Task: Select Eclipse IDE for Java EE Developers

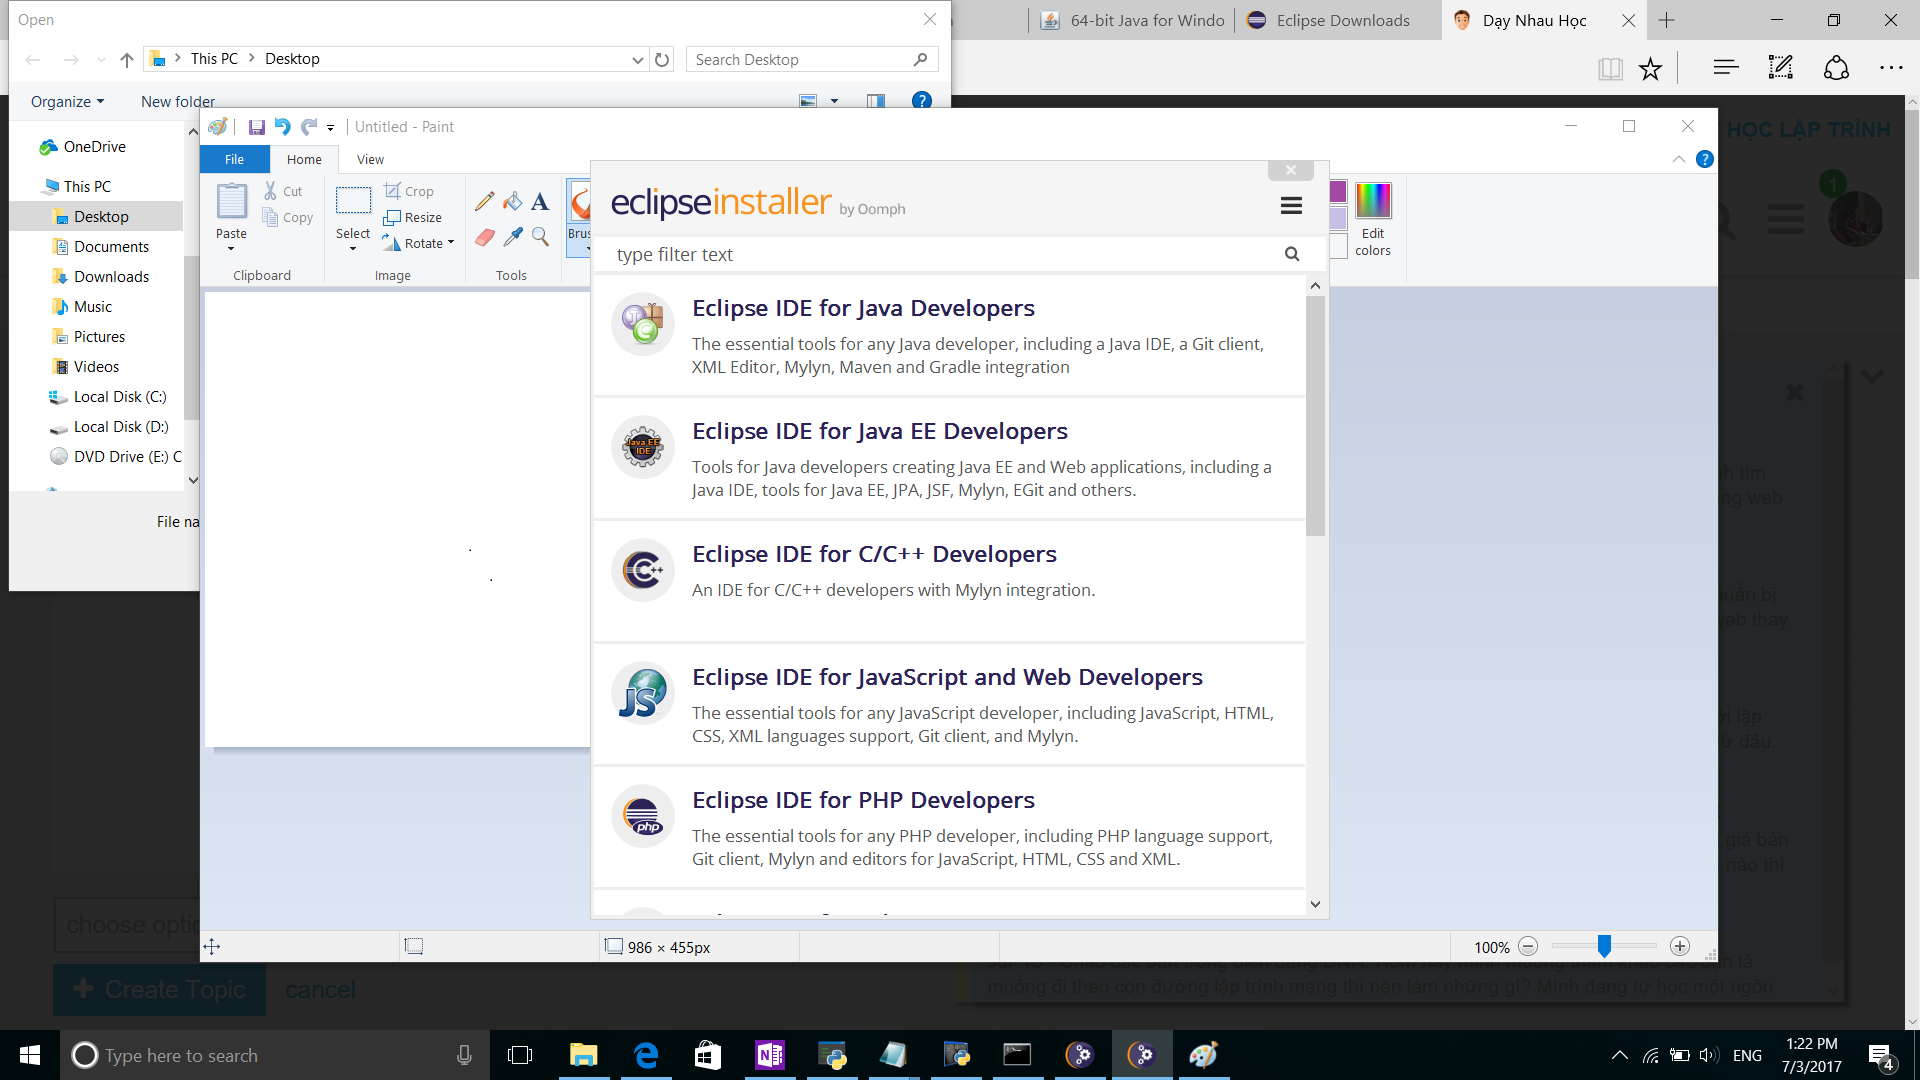Action: coord(949,459)
